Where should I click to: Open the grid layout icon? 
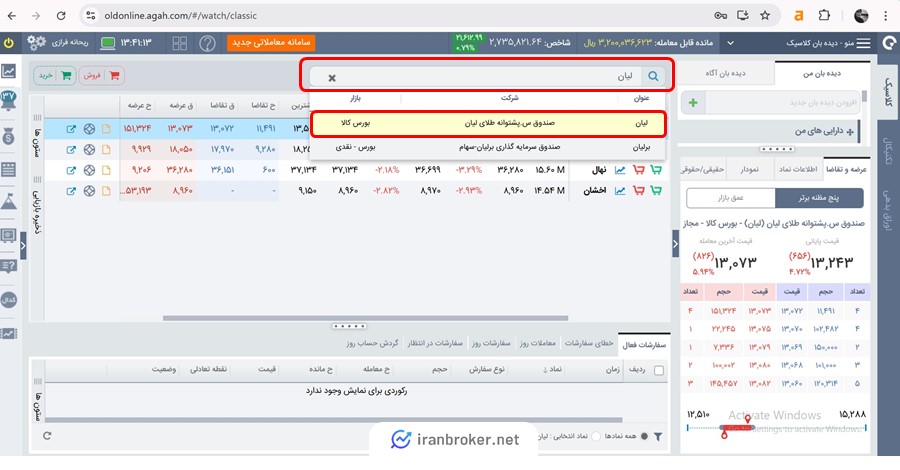[180, 43]
